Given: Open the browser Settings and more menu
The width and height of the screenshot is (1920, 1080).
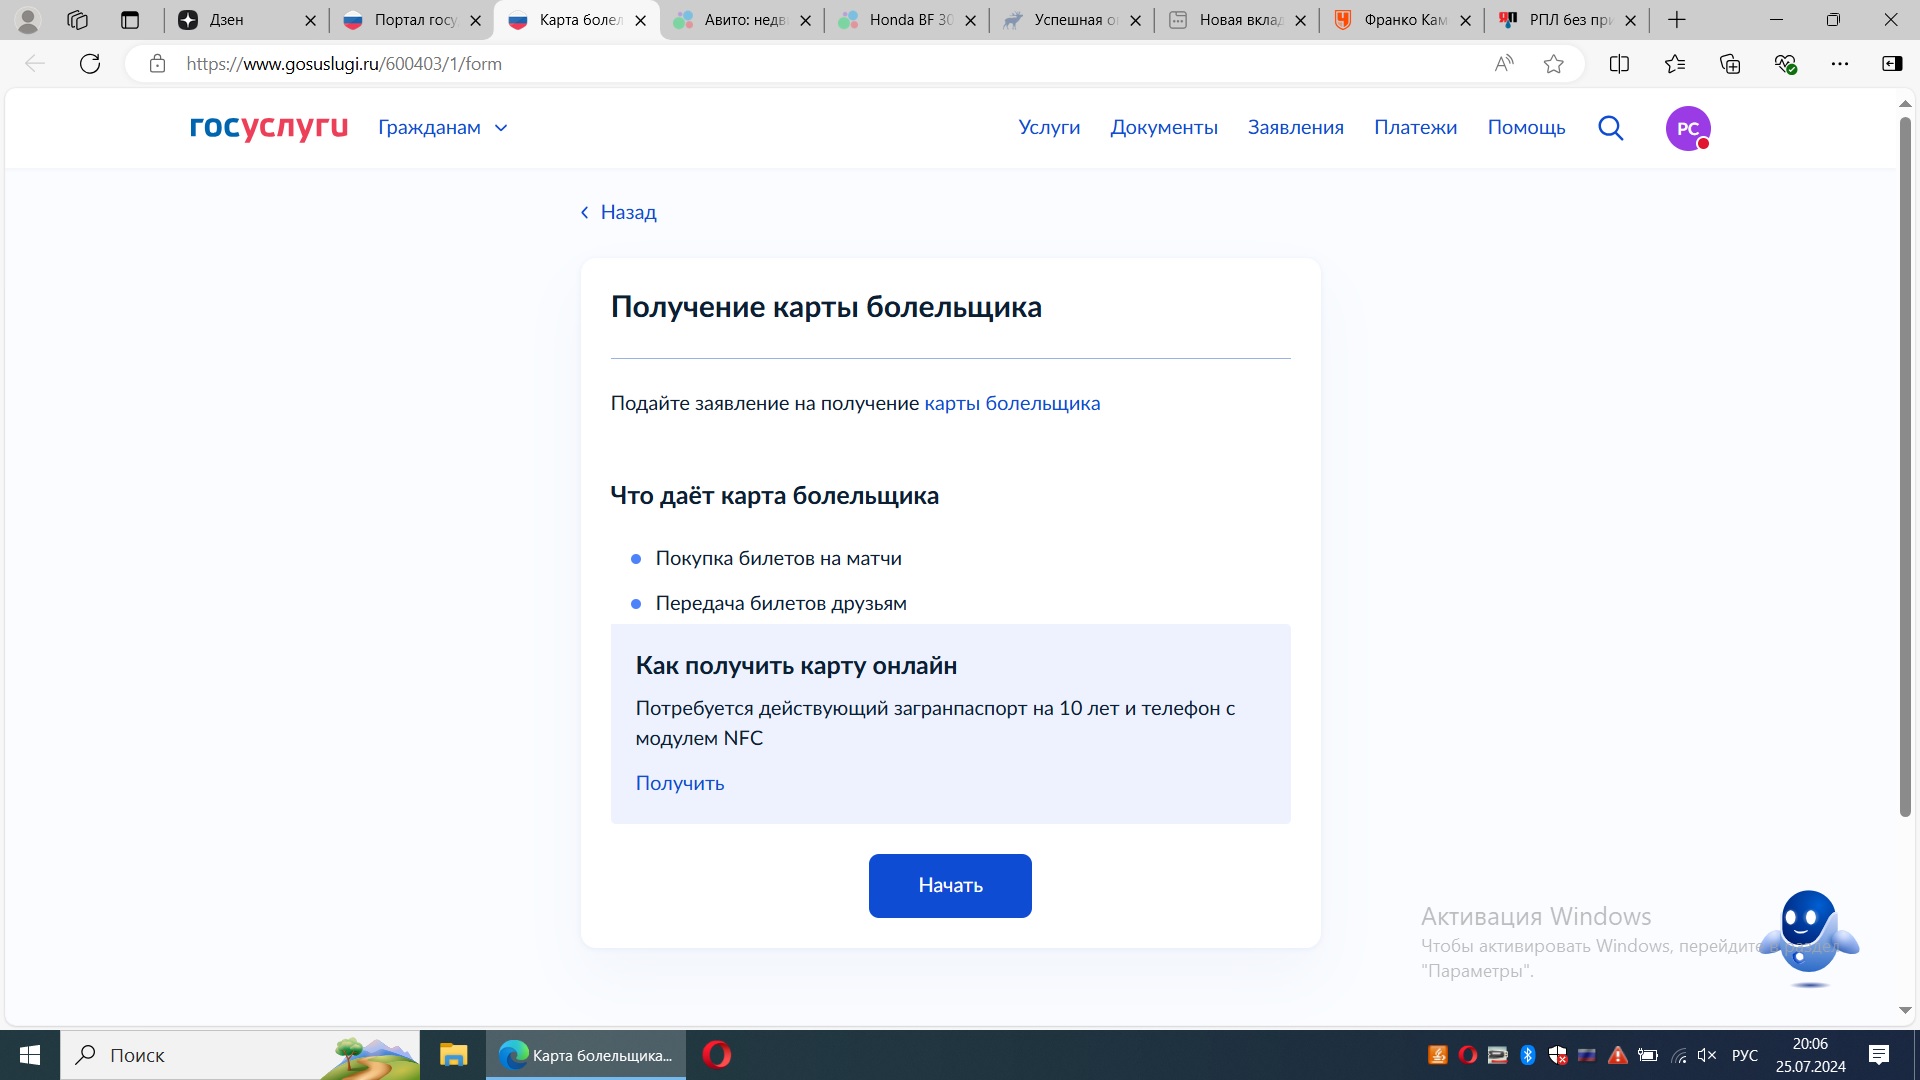Looking at the screenshot, I should pos(1840,64).
